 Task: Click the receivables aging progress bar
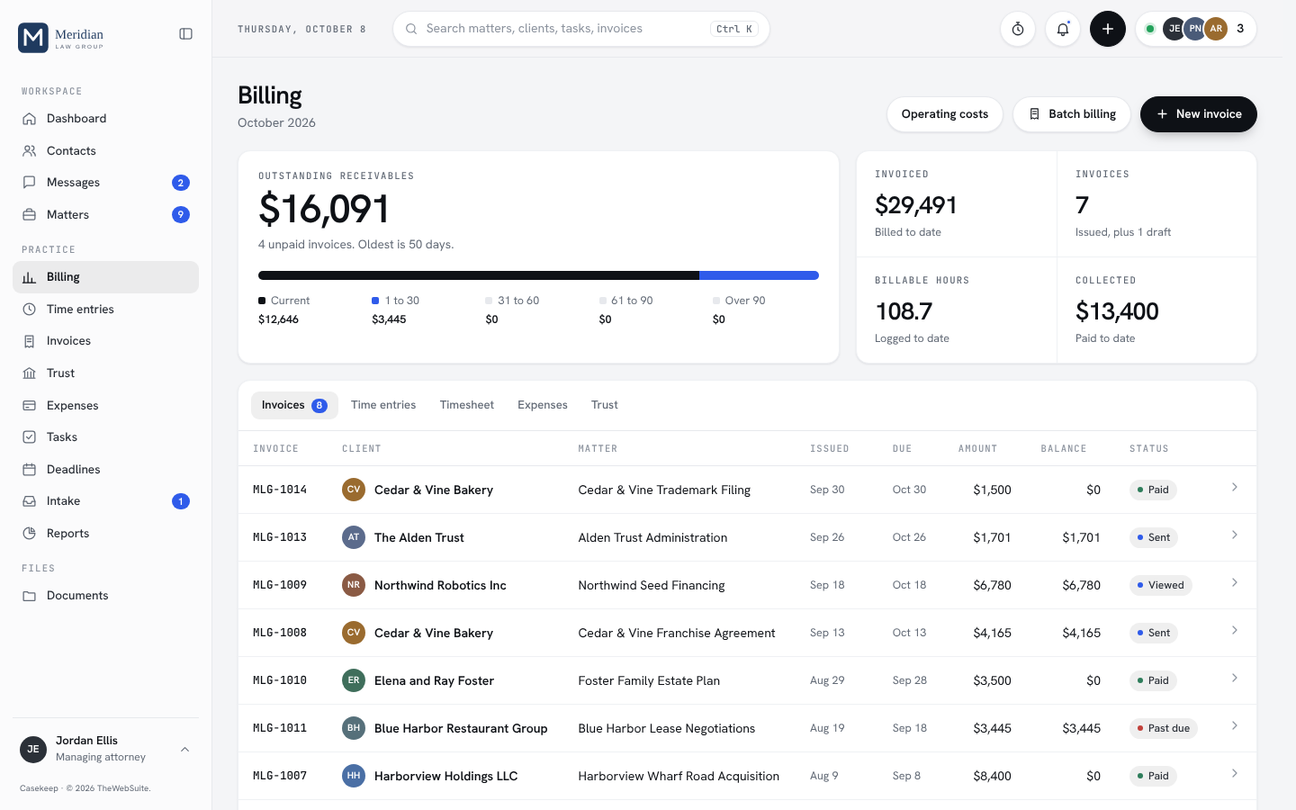click(x=538, y=275)
